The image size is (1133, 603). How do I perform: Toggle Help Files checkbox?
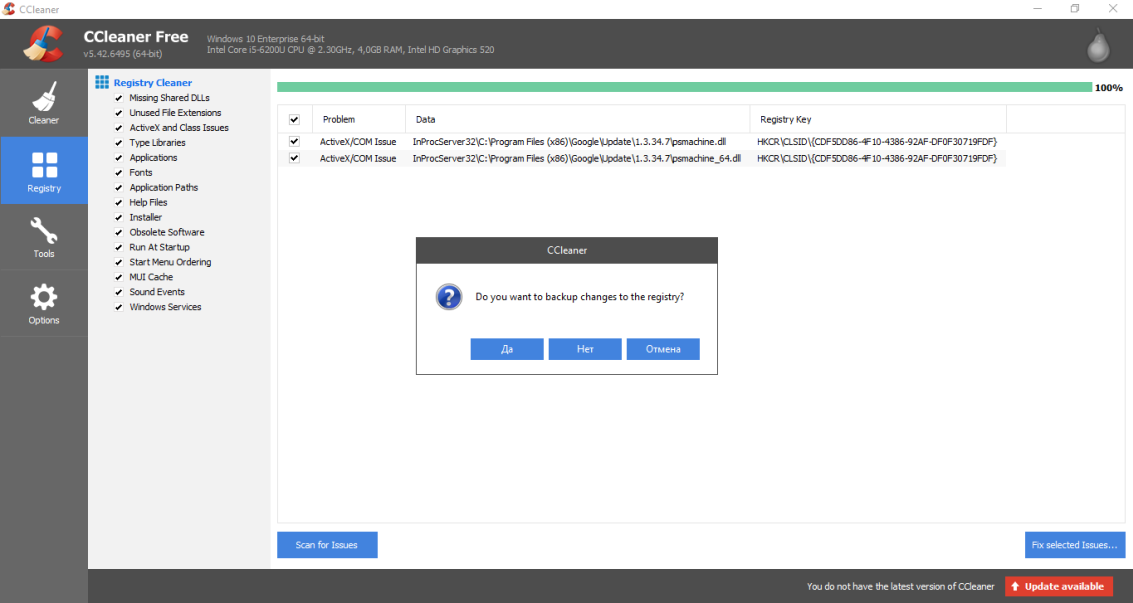click(x=119, y=202)
